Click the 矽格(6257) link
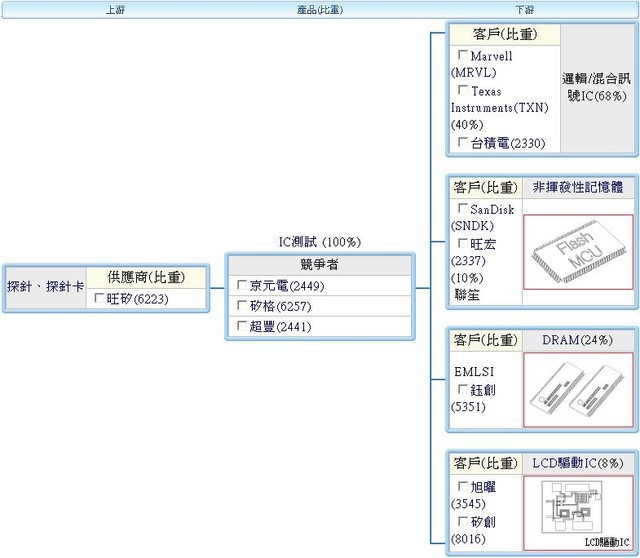This screenshot has height=558, width=640. point(280,306)
